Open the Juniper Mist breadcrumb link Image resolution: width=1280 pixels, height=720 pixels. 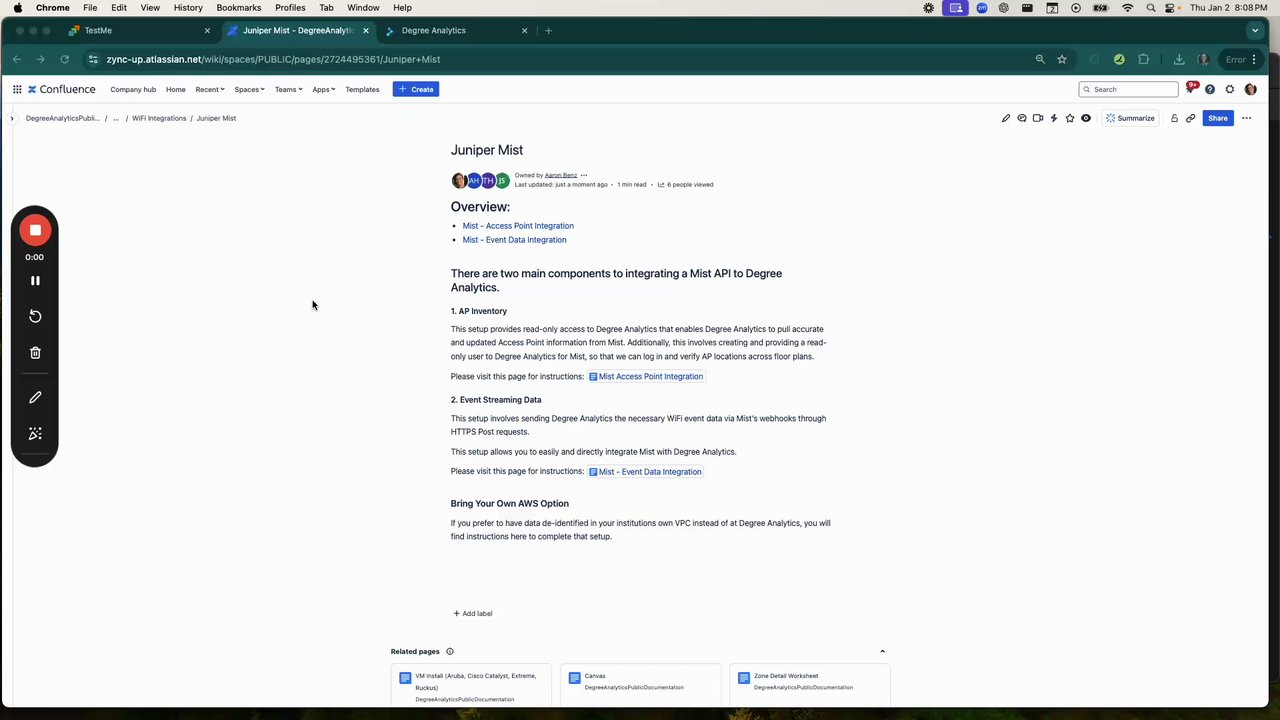click(x=216, y=118)
